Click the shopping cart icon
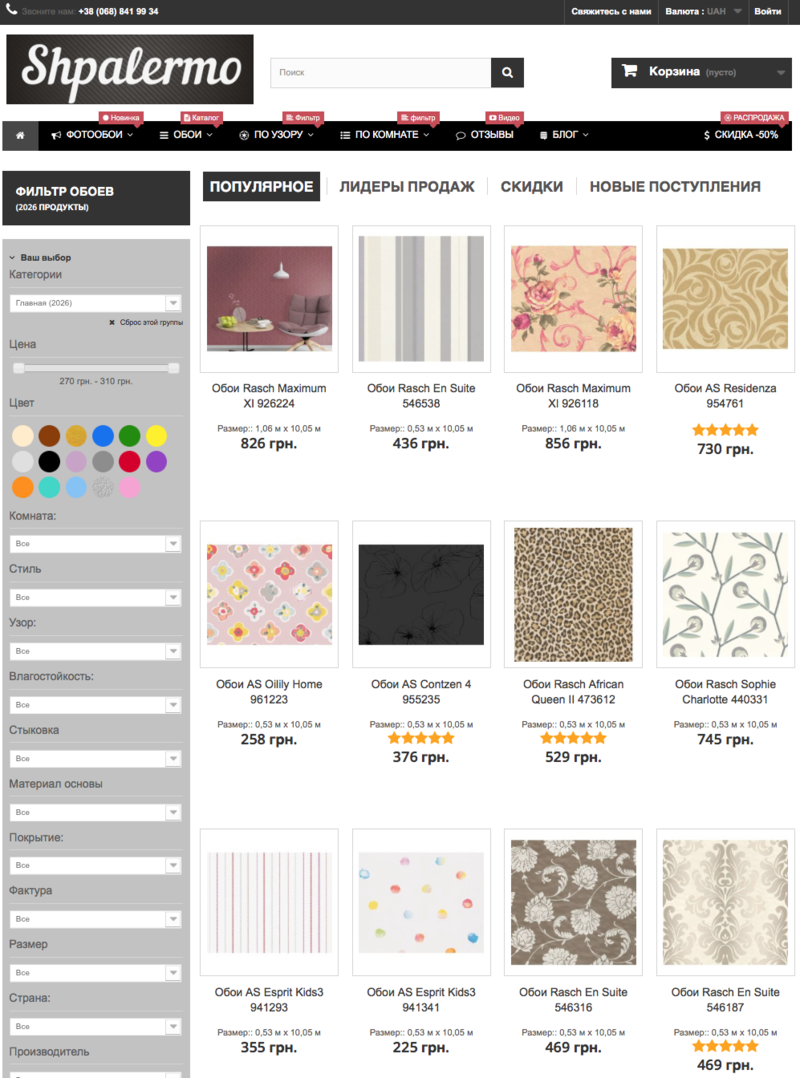Screen dimensions: 800x1078 click(x=629, y=72)
